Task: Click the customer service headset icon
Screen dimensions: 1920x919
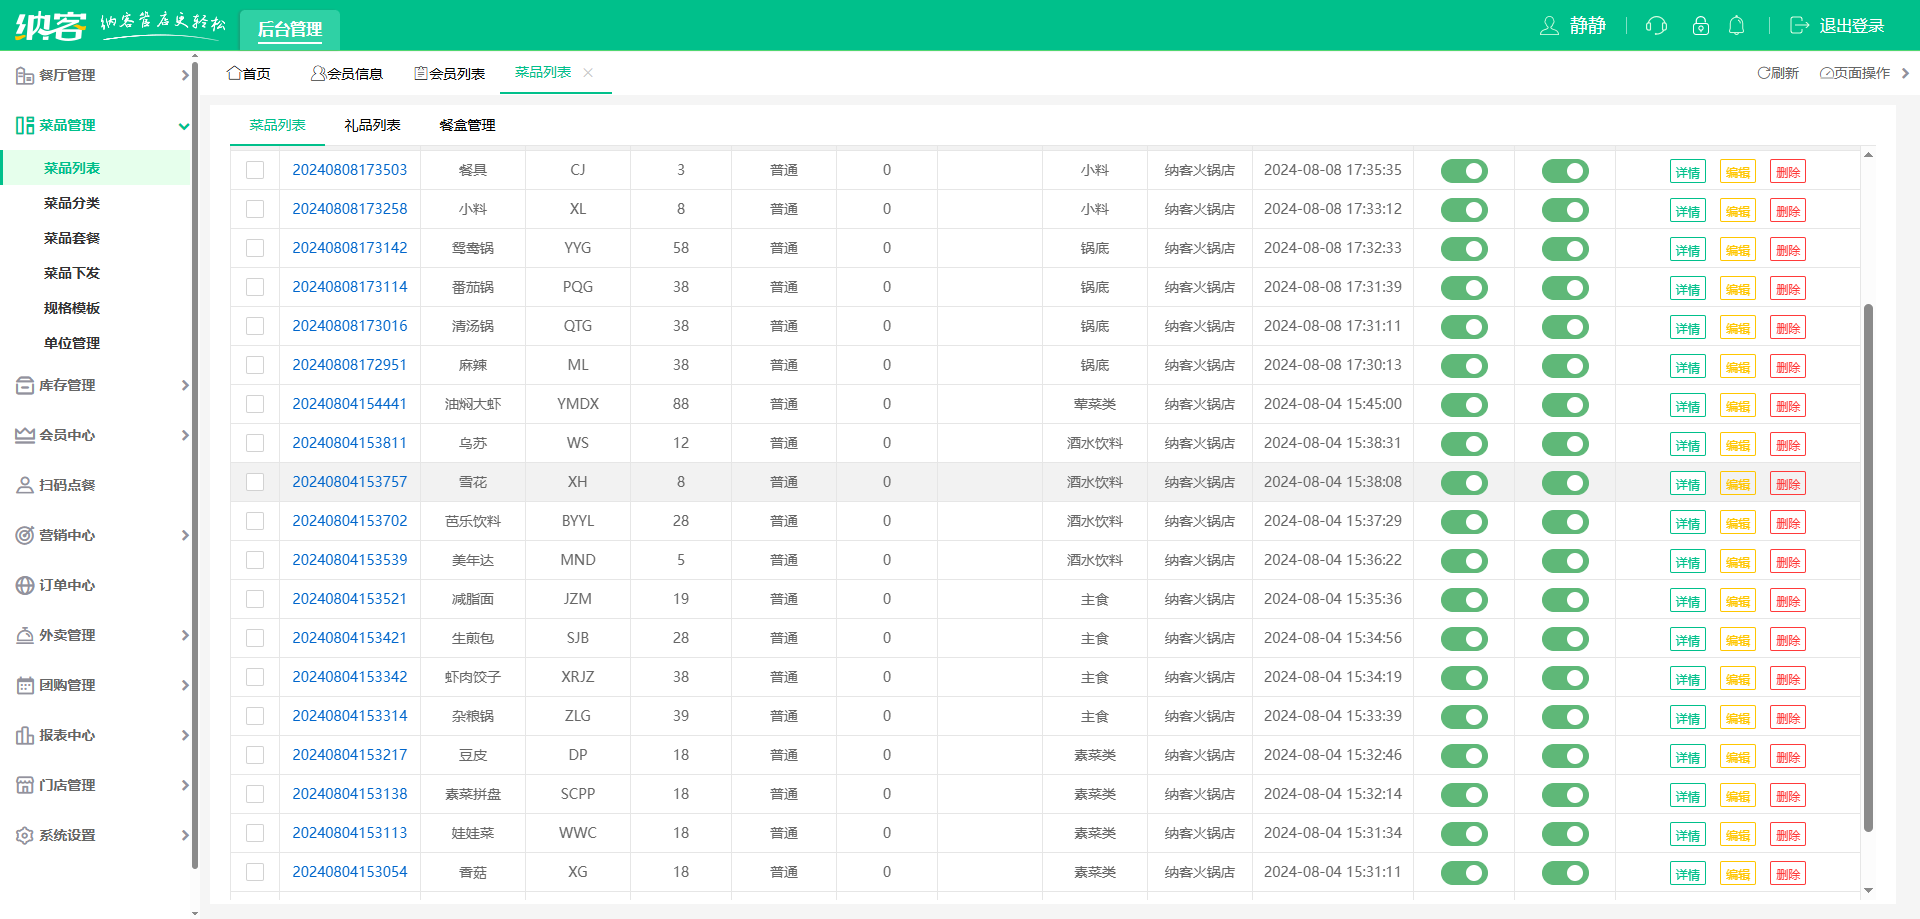Action: tap(1656, 26)
